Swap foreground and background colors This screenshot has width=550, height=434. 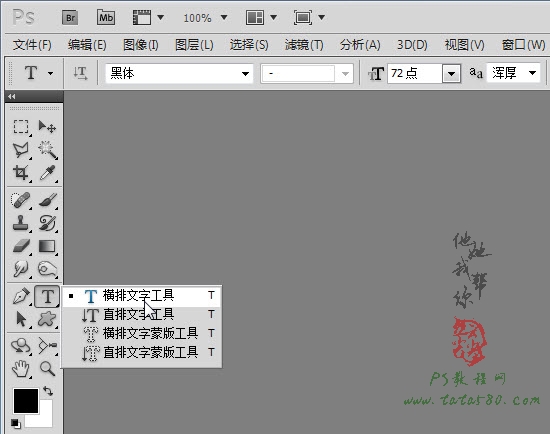tap(48, 390)
